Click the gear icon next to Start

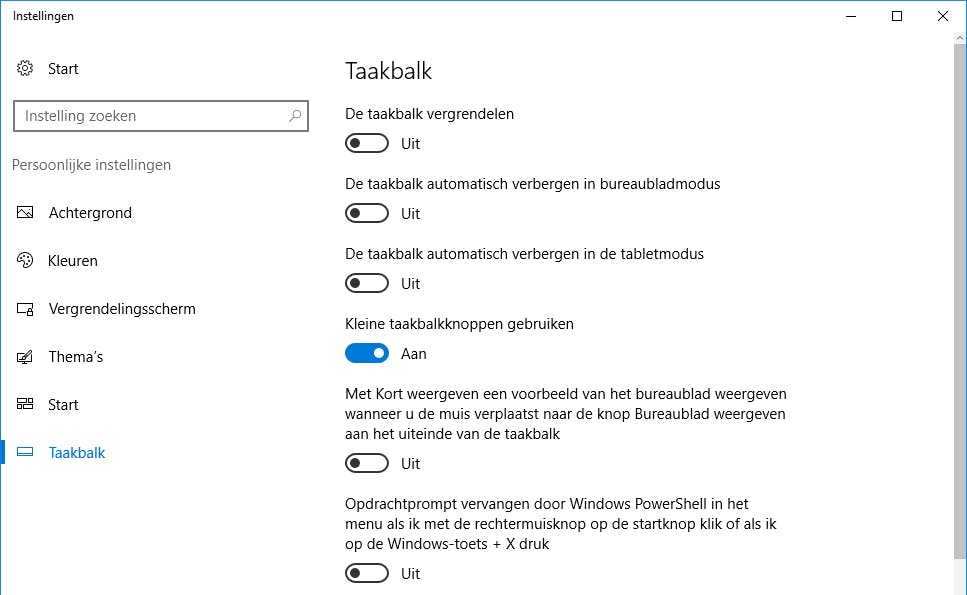click(x=26, y=69)
